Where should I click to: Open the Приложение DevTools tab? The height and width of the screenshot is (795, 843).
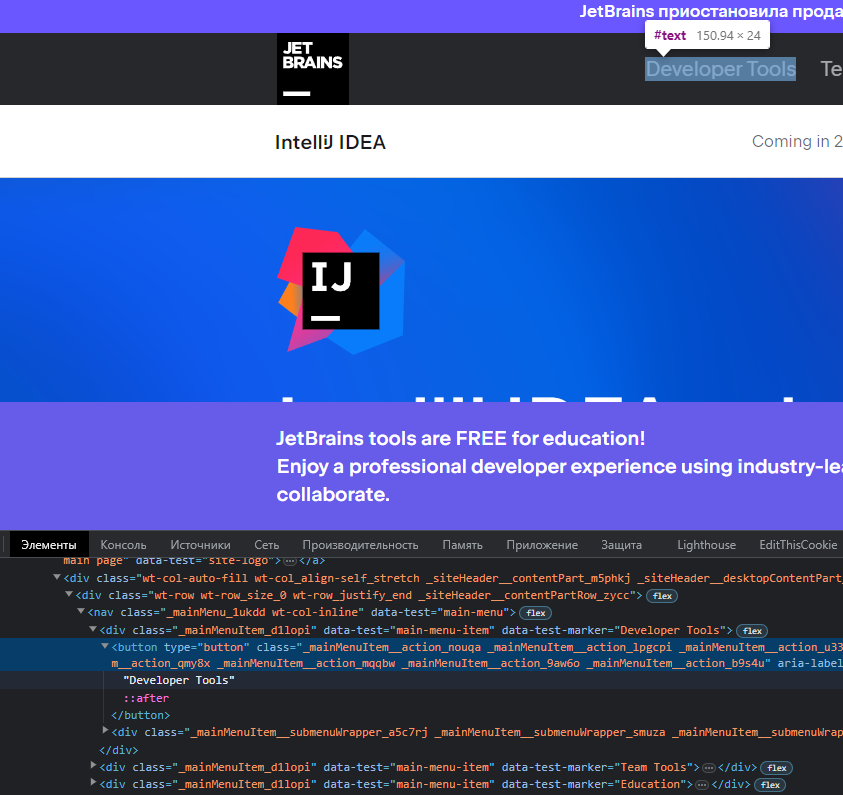point(542,545)
